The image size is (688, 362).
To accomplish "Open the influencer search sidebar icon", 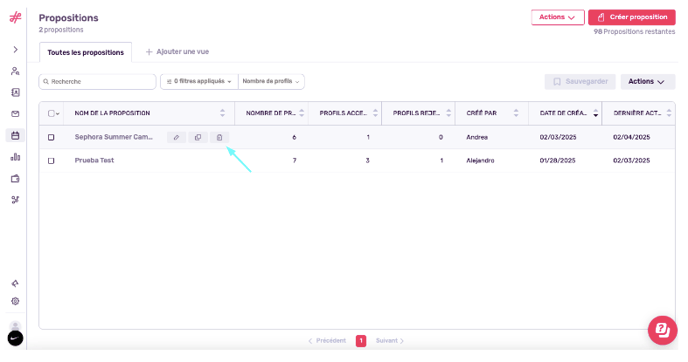I will click(15, 71).
